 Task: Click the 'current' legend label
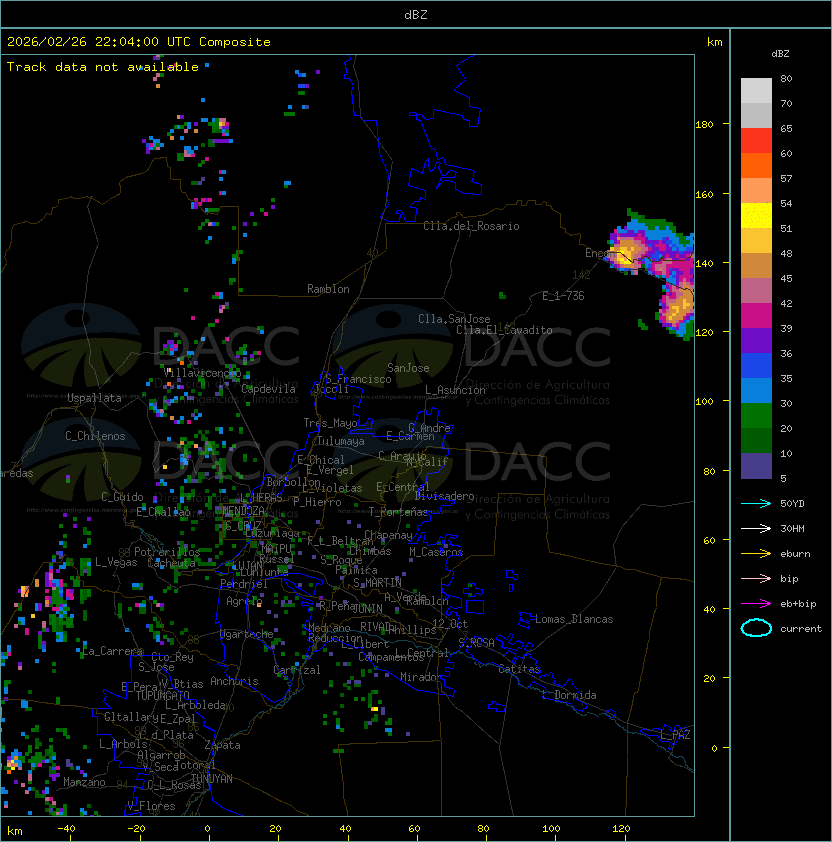point(801,629)
